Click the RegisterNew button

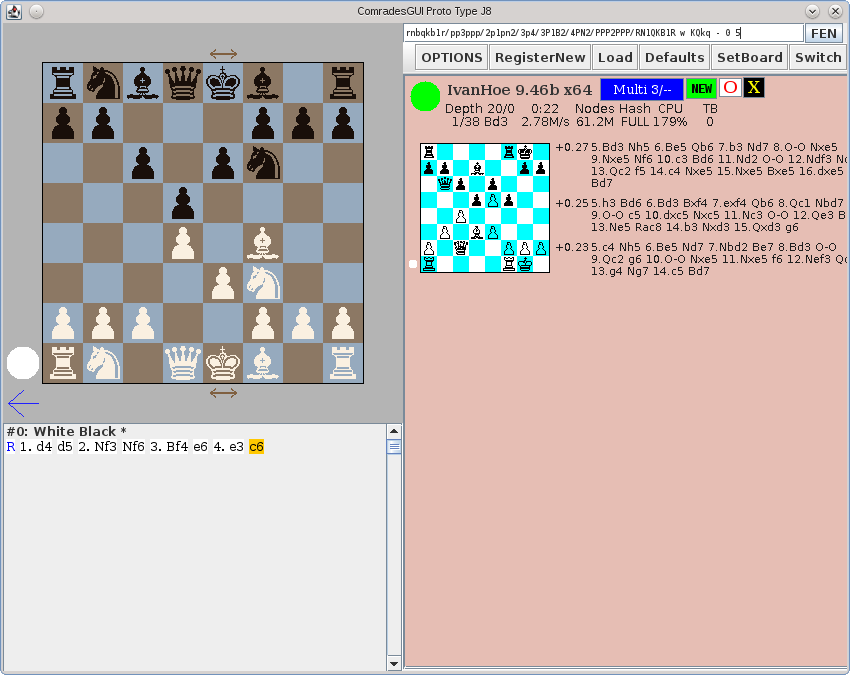tap(540, 57)
